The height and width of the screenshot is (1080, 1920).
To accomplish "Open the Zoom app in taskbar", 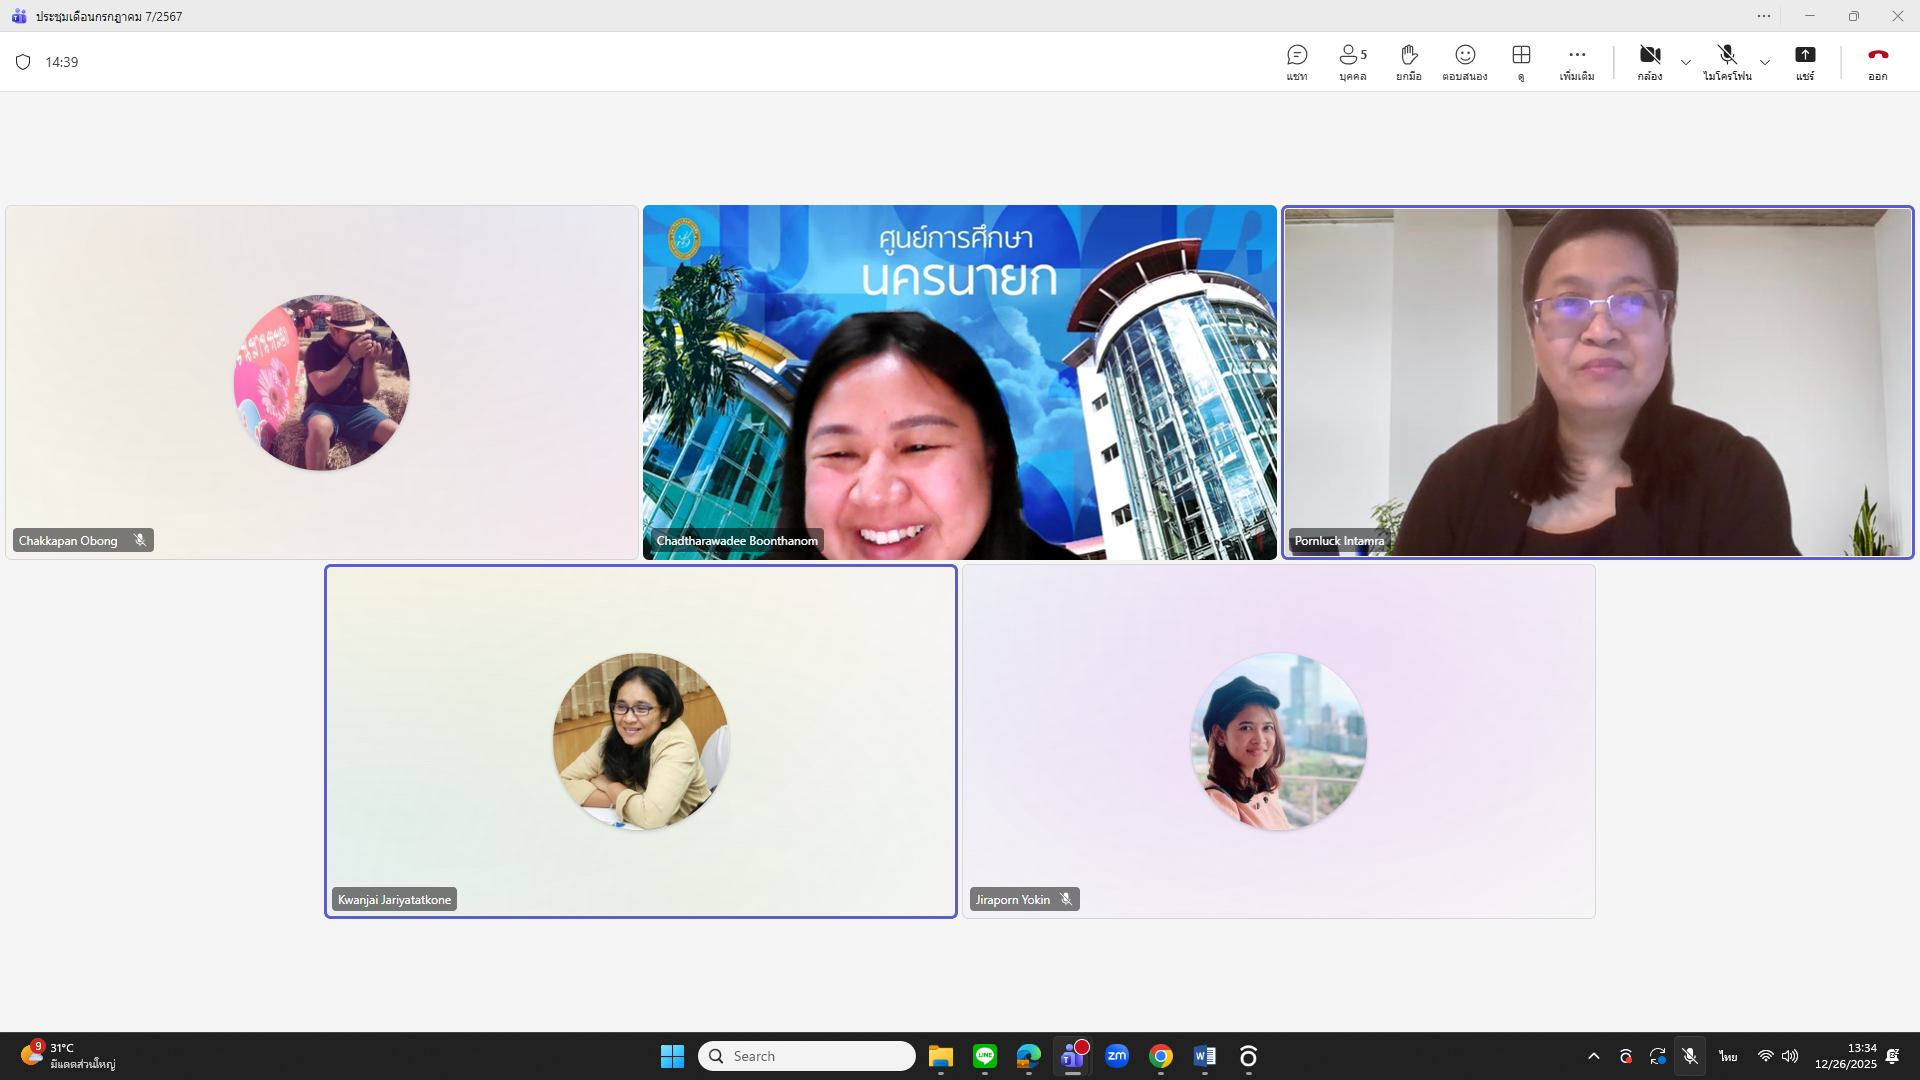I will [1117, 1056].
